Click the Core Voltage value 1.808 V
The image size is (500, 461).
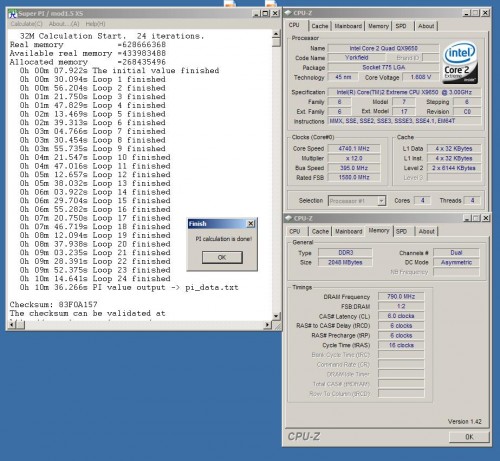tap(421, 77)
